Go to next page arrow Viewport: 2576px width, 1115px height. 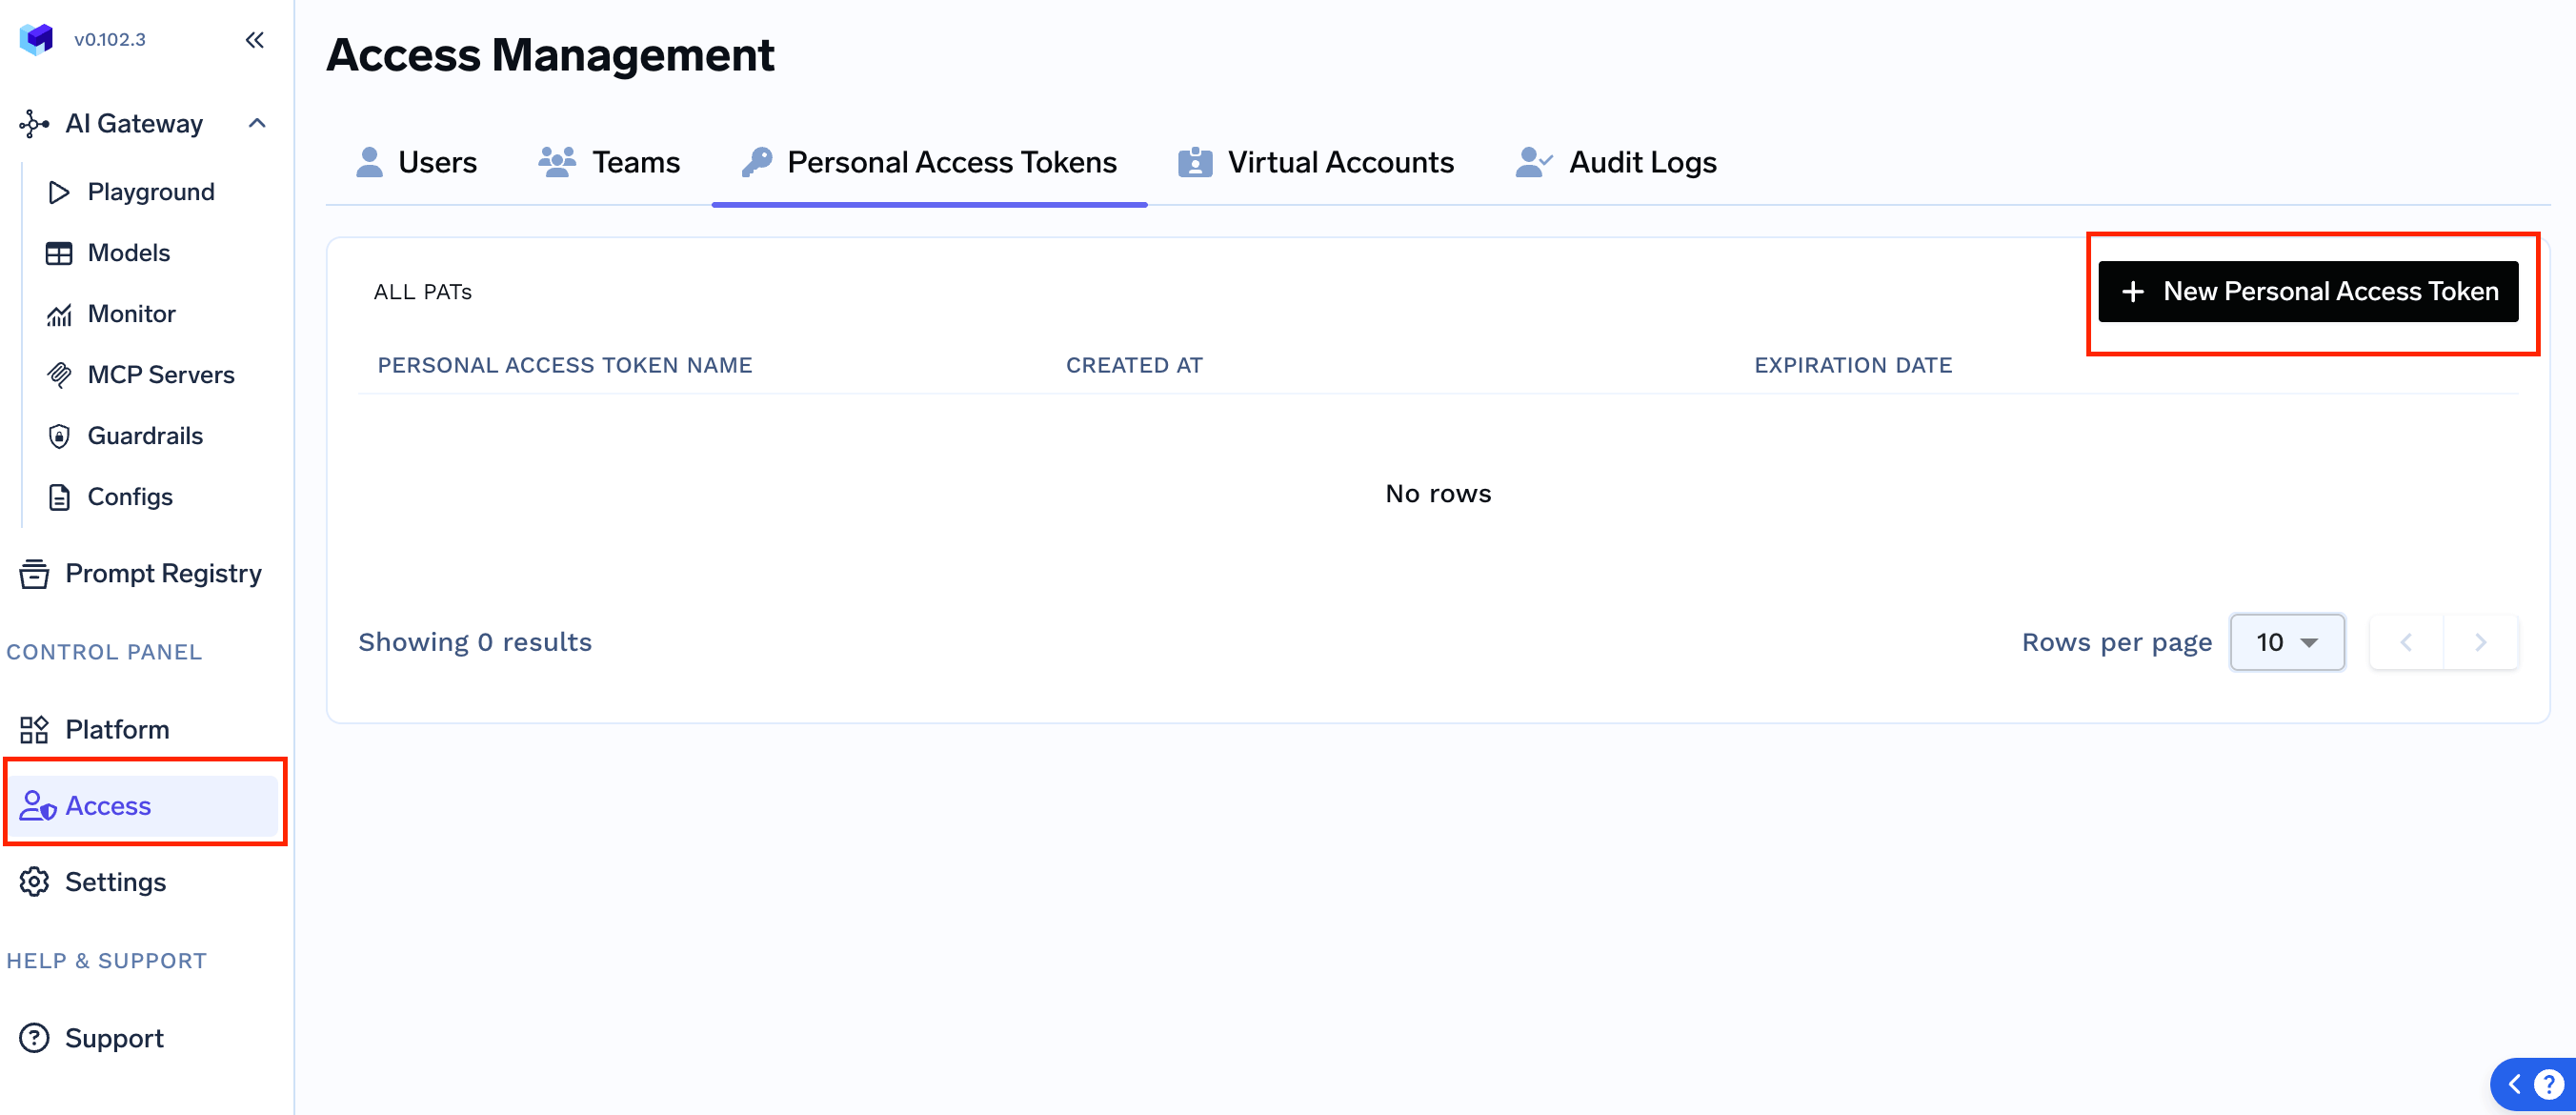coord(2480,642)
